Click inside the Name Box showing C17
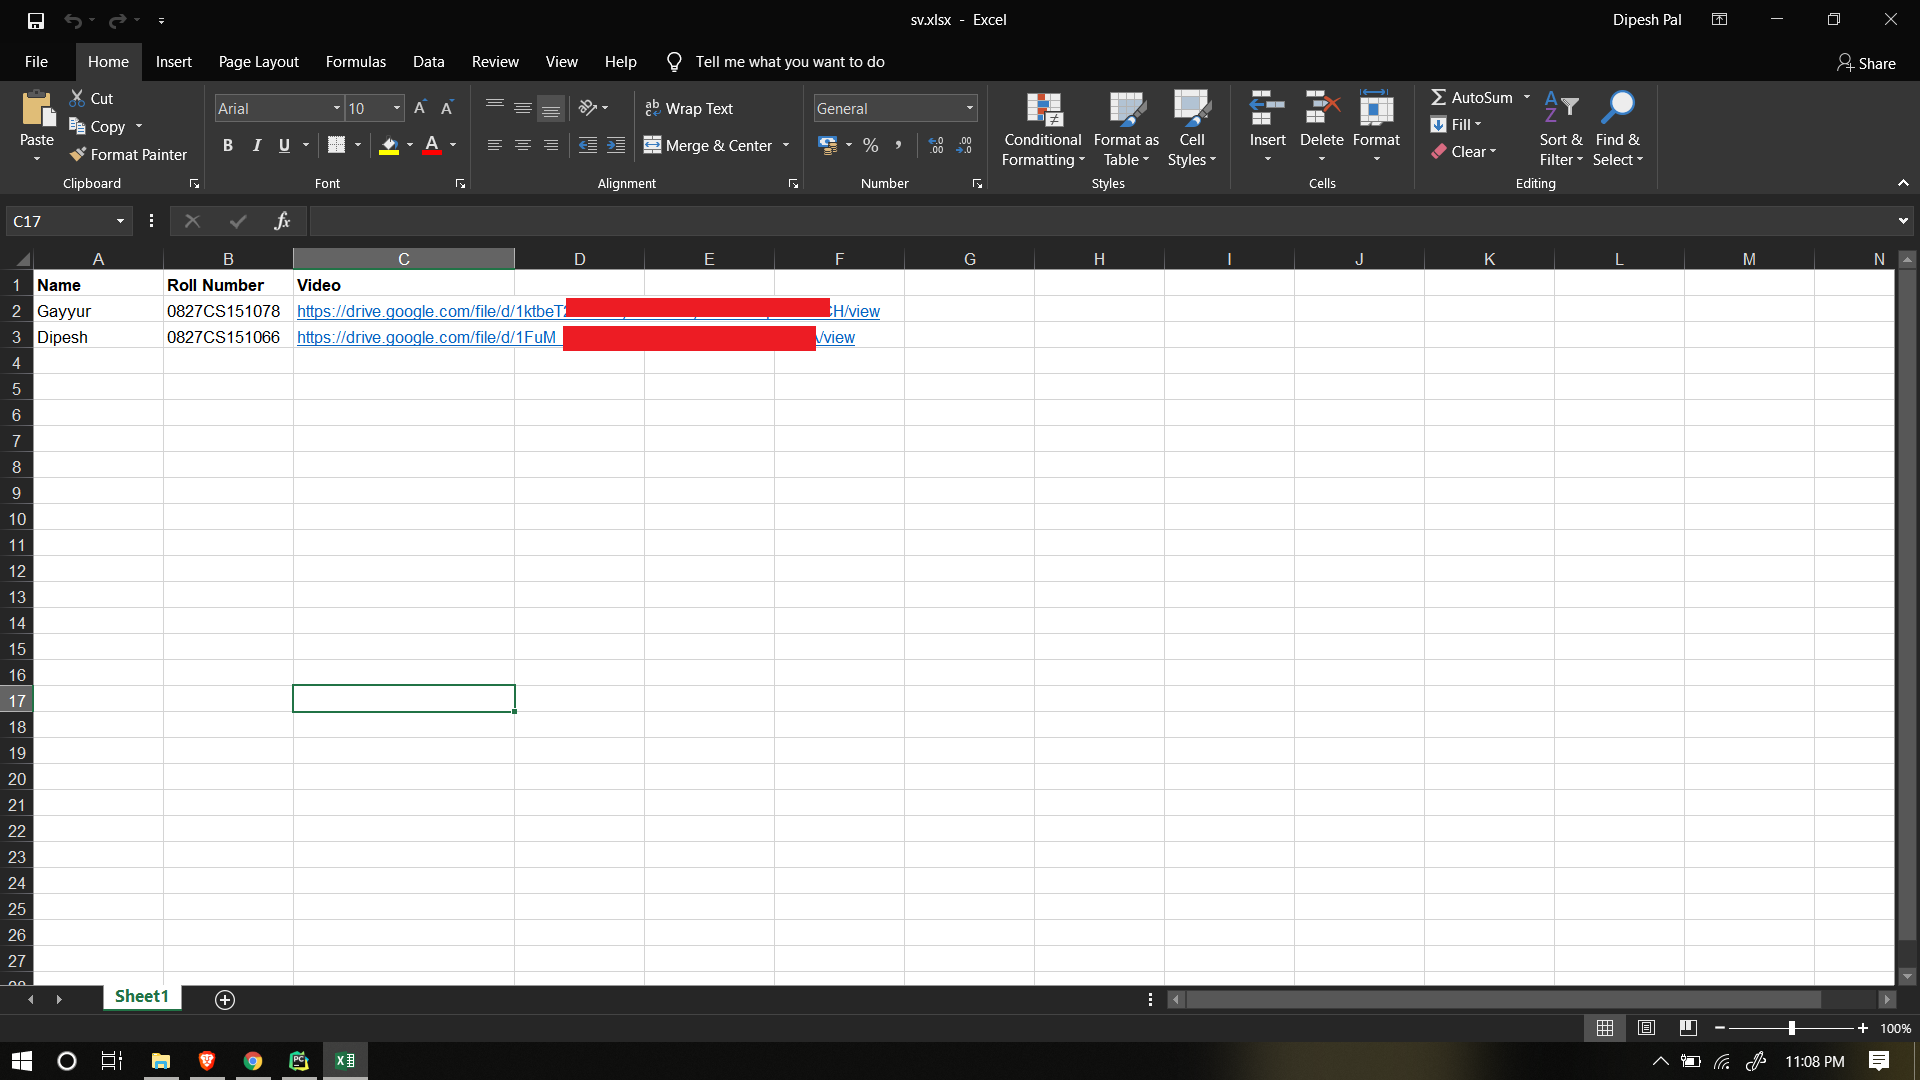This screenshot has height=1080, width=1920. 60,221
